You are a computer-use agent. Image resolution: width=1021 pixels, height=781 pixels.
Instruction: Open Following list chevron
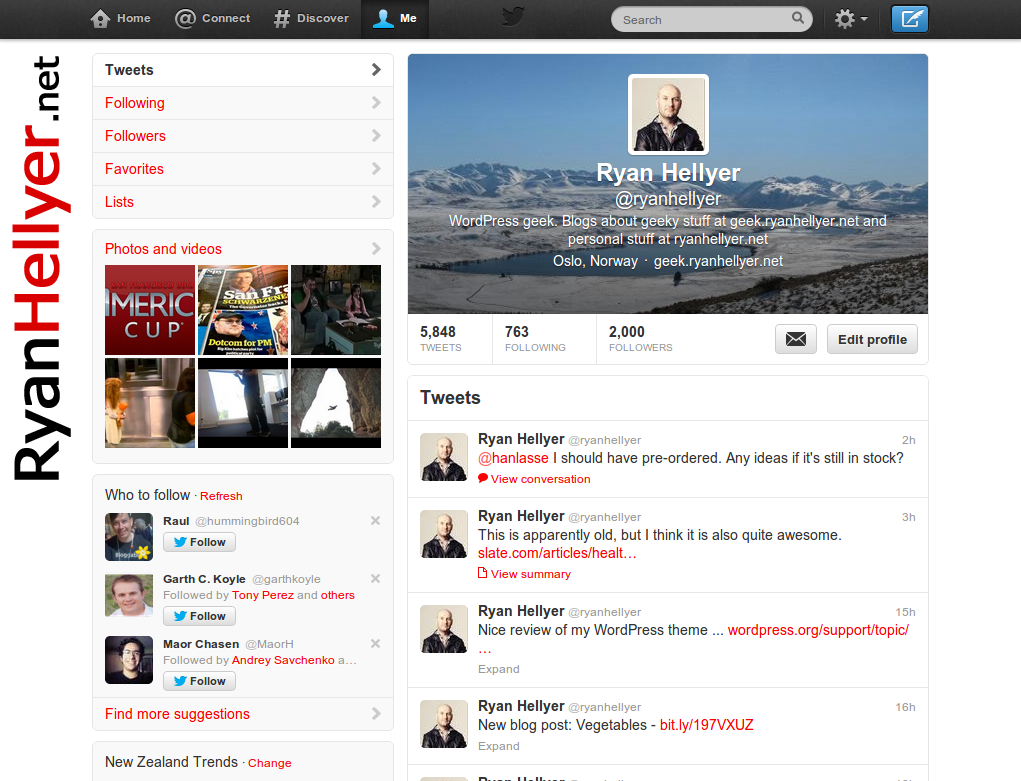point(376,102)
